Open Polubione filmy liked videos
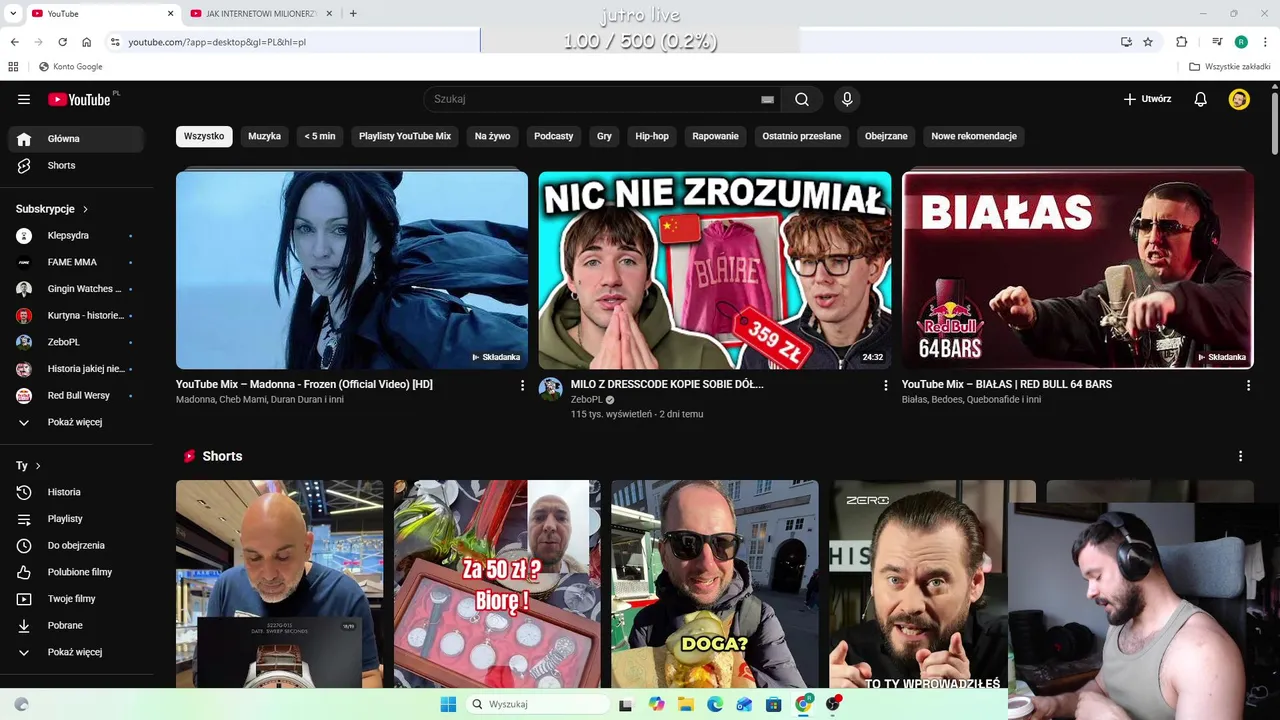The image size is (1280, 720). [77, 572]
